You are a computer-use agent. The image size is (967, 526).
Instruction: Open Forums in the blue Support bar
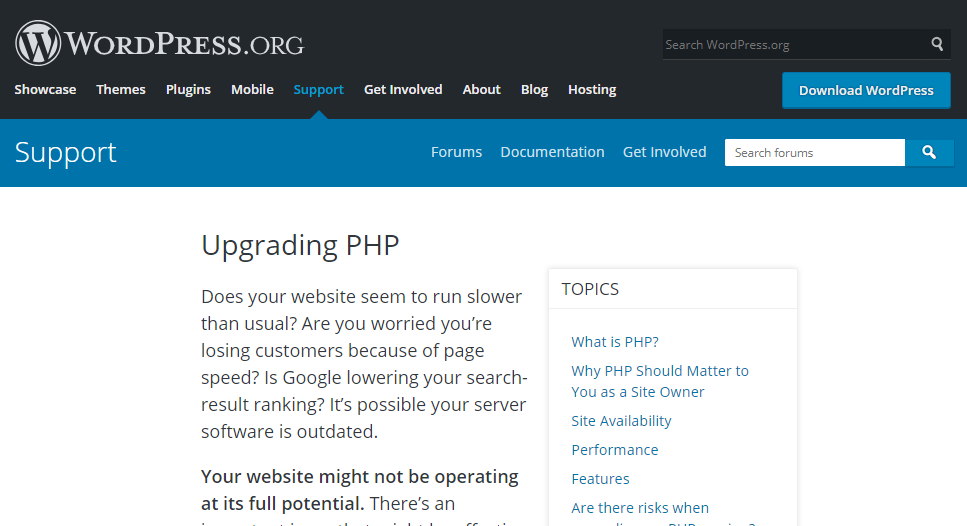pyautogui.click(x=456, y=152)
